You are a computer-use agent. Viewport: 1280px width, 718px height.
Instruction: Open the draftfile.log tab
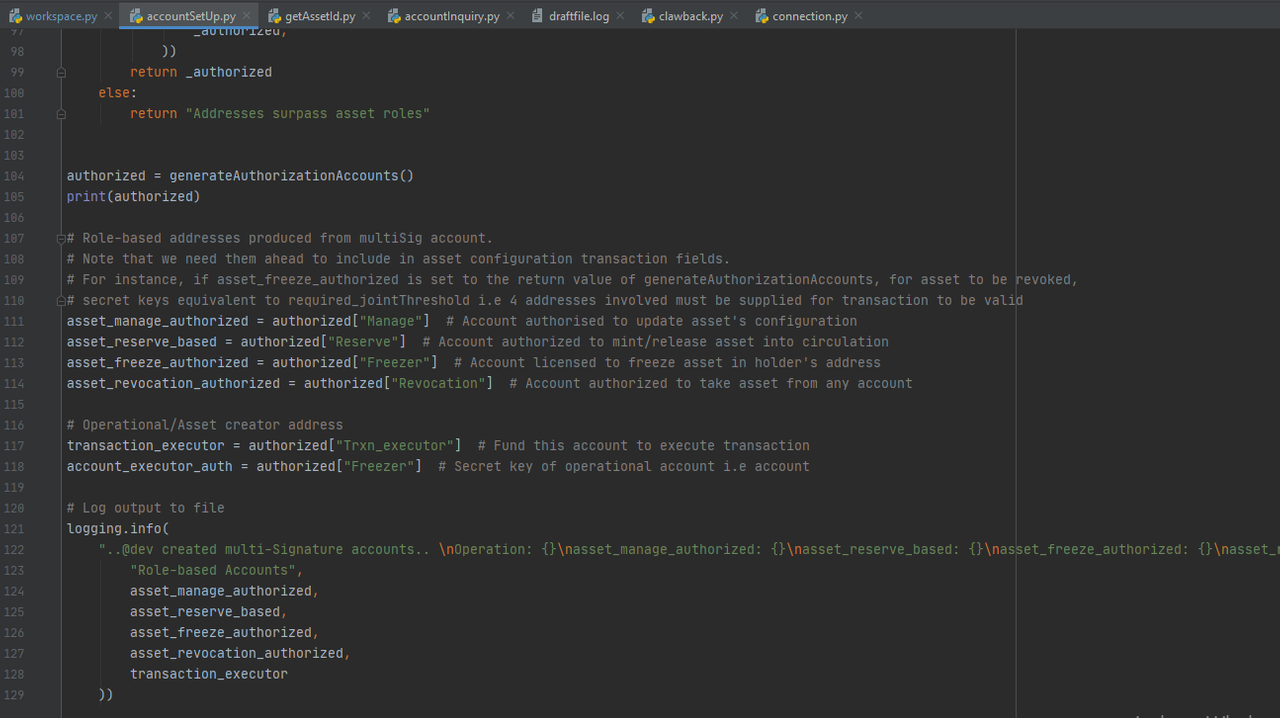point(579,16)
